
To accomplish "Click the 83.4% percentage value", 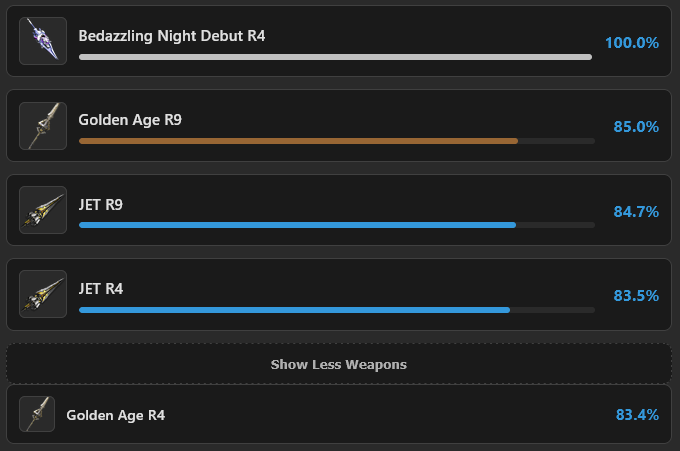I will [637, 415].
